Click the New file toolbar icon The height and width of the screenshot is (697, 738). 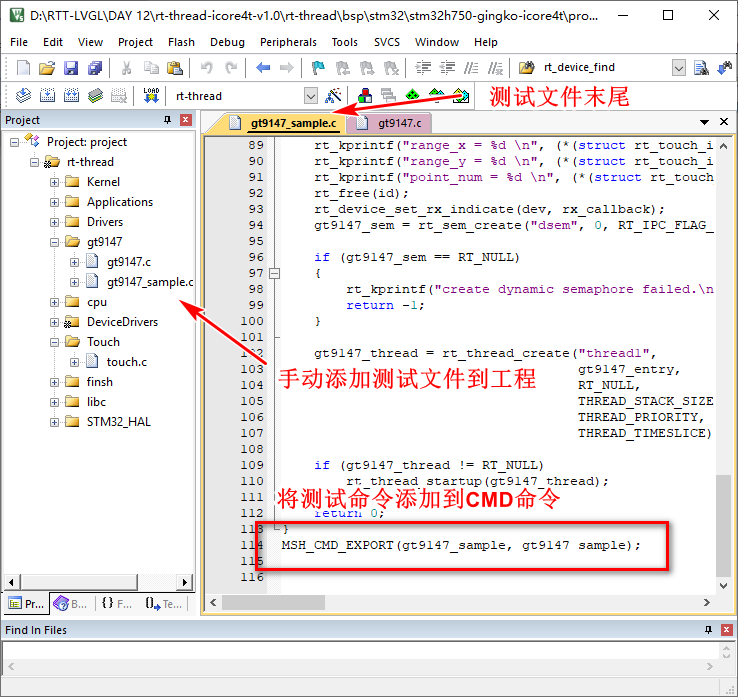pos(23,68)
